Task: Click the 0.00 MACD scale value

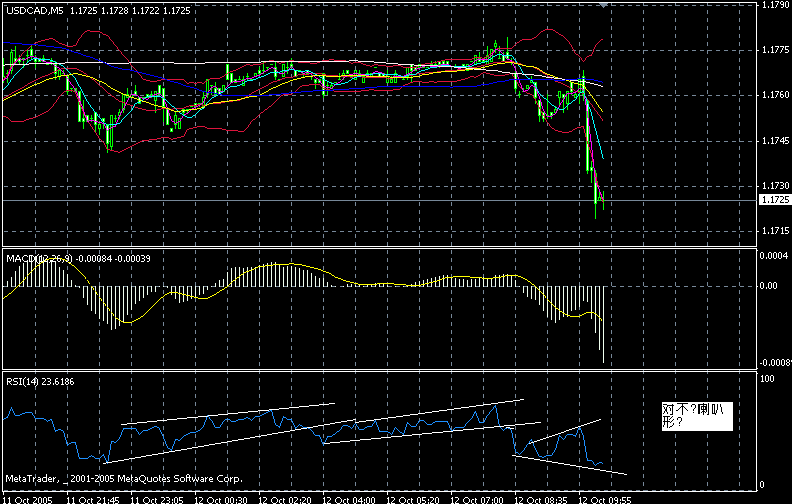Action: click(x=768, y=286)
